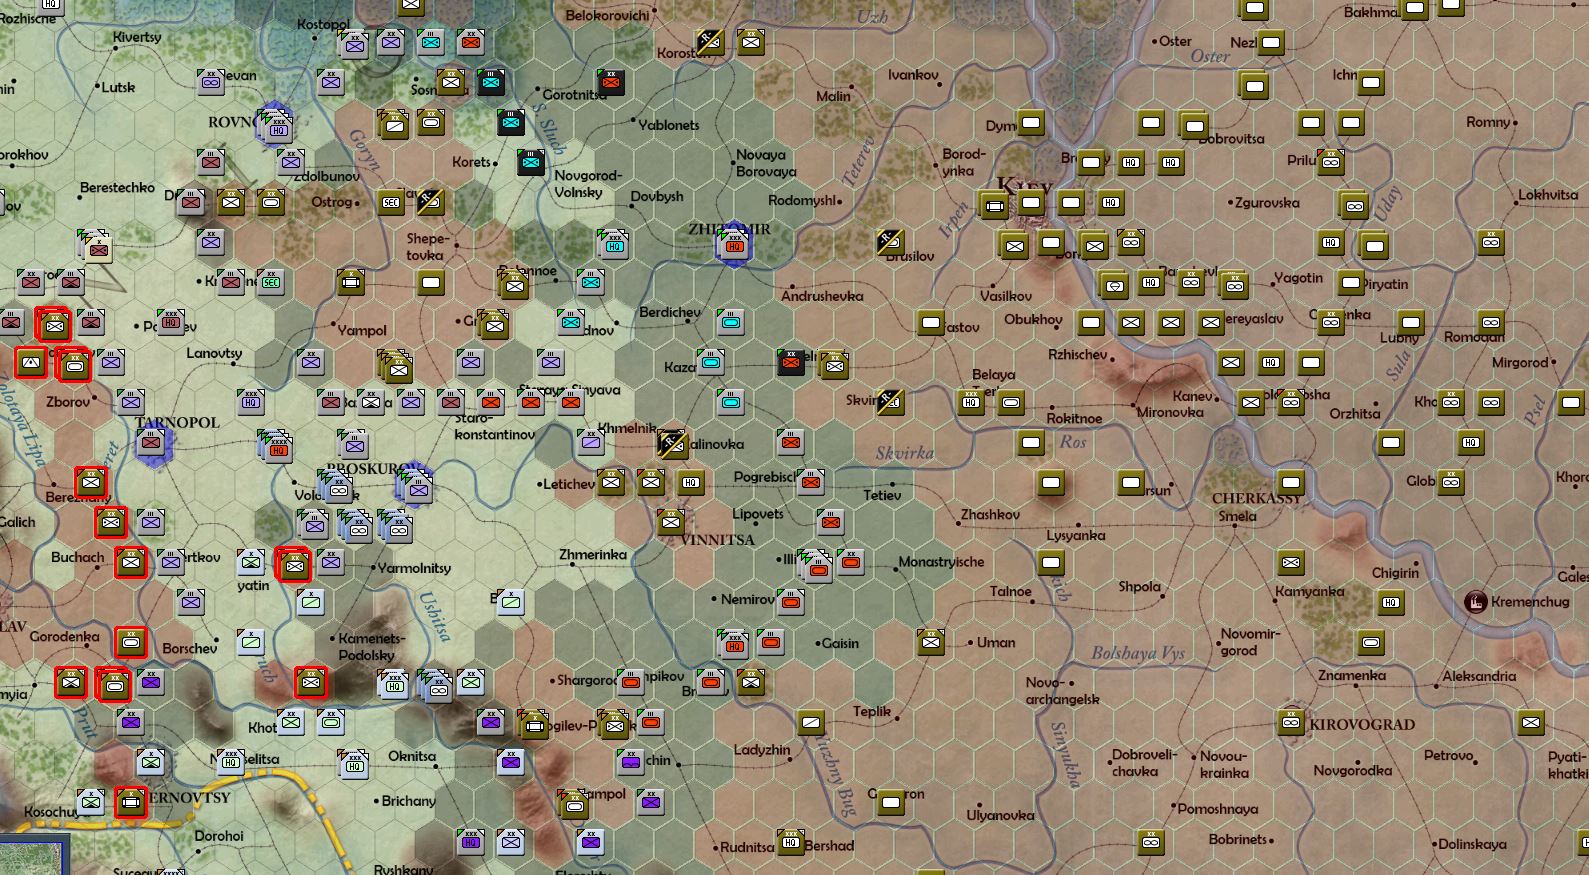The height and width of the screenshot is (875, 1589).
Task: Click the Yarmolnitsy town label
Action: [414, 568]
